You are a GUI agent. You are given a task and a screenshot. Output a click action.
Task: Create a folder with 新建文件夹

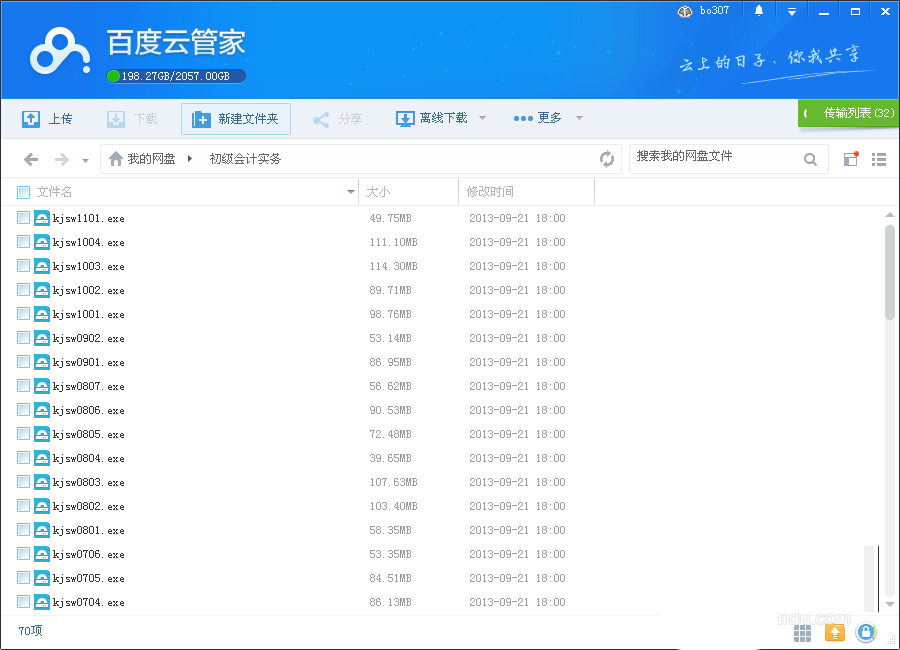tap(236, 119)
